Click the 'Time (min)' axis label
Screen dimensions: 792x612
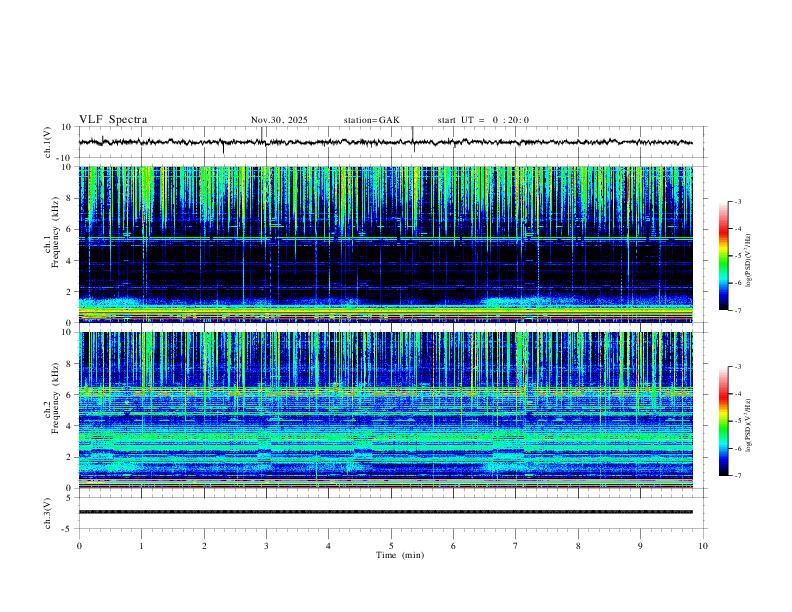(x=400, y=555)
